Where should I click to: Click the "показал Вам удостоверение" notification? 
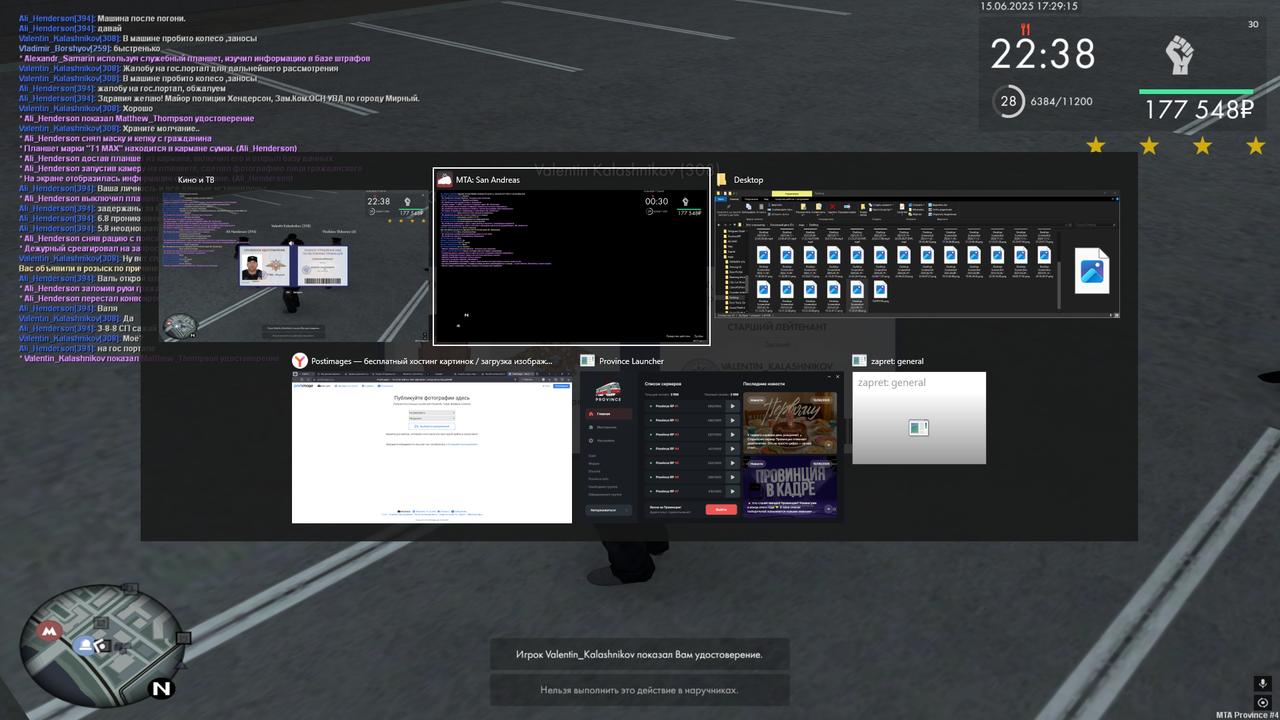tap(639, 655)
